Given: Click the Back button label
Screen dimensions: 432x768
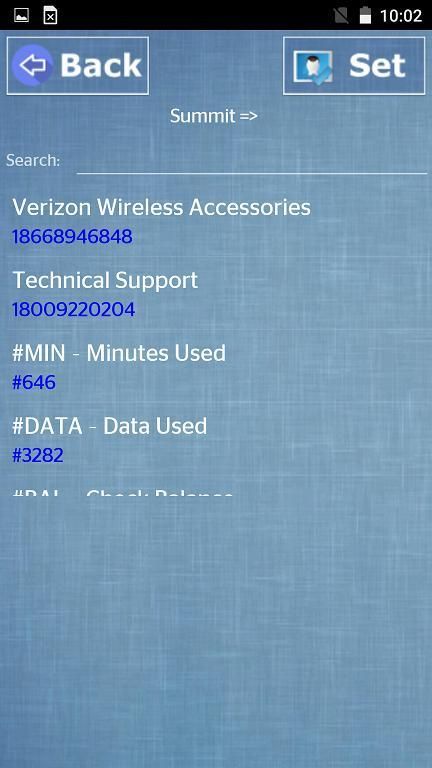Looking at the screenshot, I should [x=100, y=65].
